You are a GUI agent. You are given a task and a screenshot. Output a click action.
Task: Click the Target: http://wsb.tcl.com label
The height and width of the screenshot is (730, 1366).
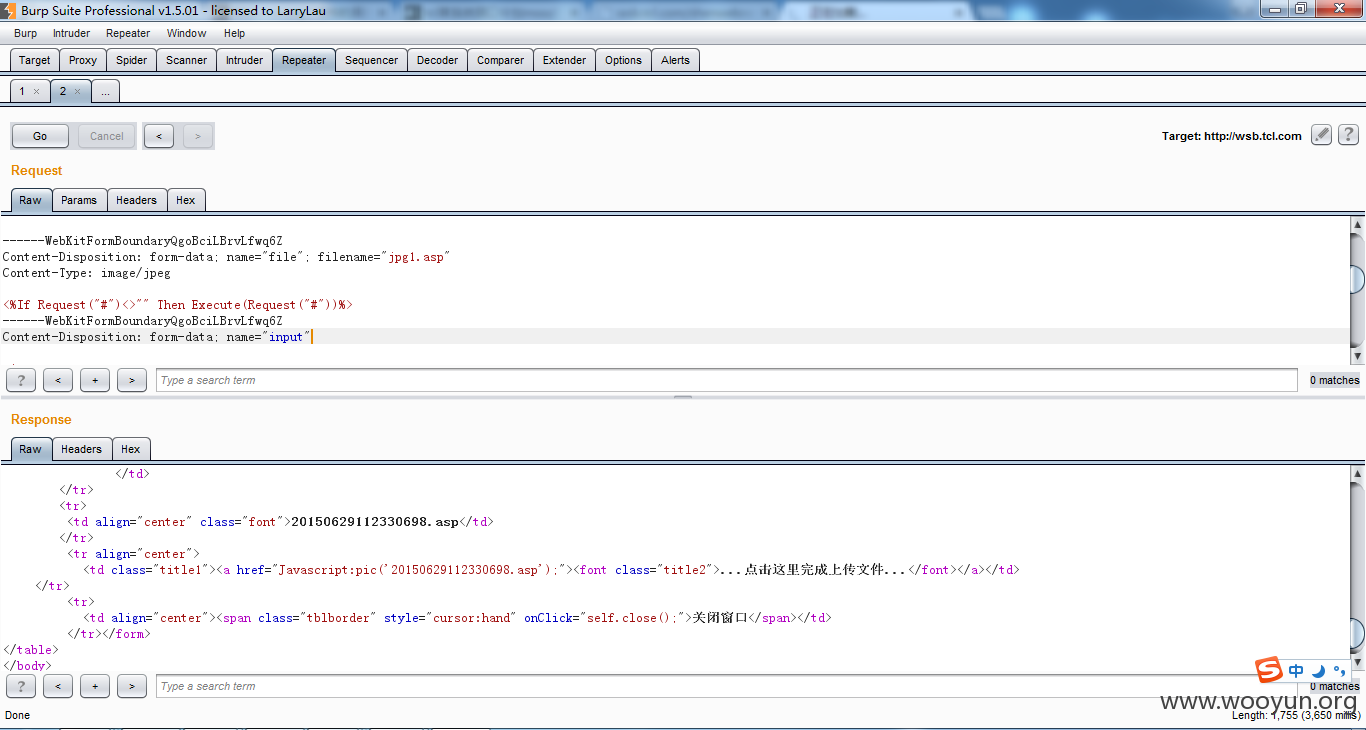[x=1231, y=136]
